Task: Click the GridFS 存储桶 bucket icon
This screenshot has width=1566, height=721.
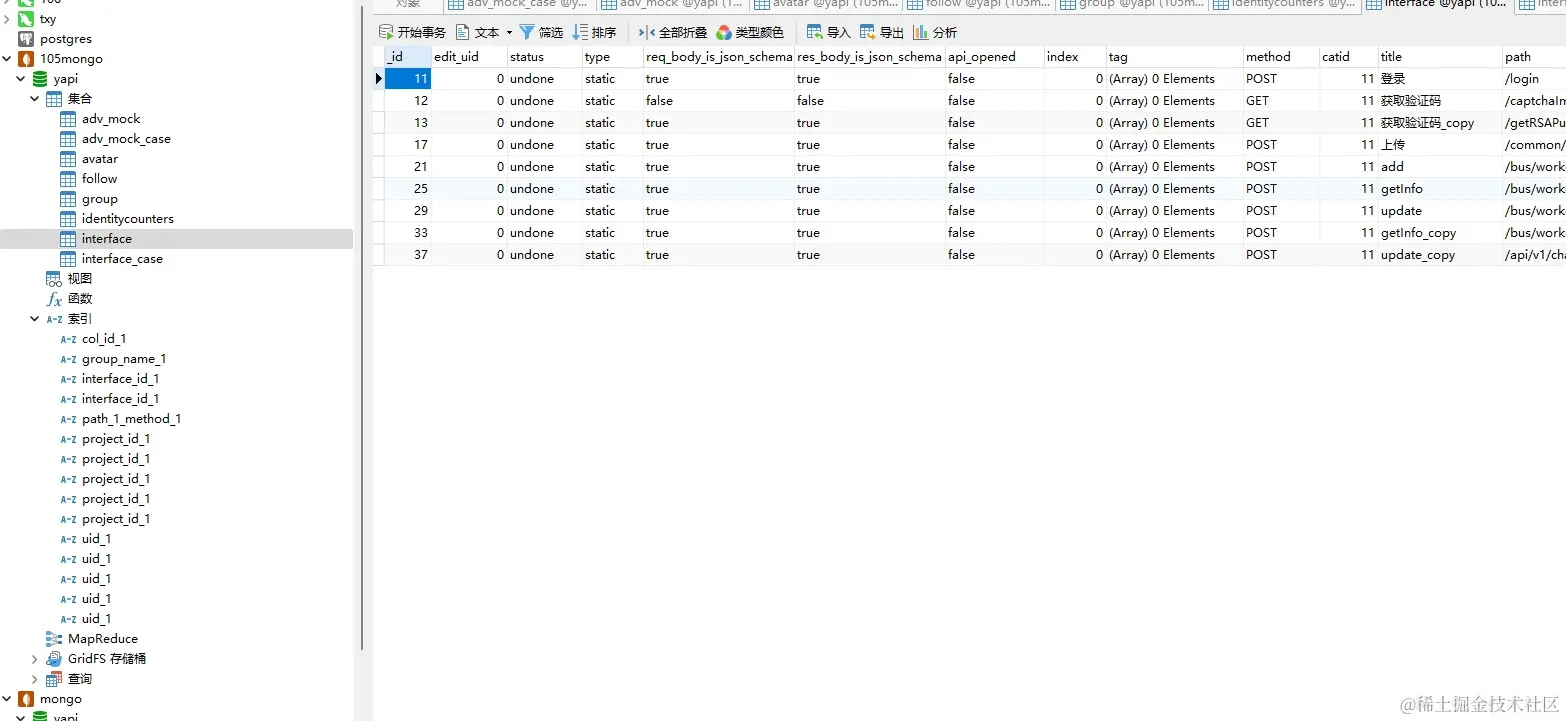Action: click(x=54, y=659)
